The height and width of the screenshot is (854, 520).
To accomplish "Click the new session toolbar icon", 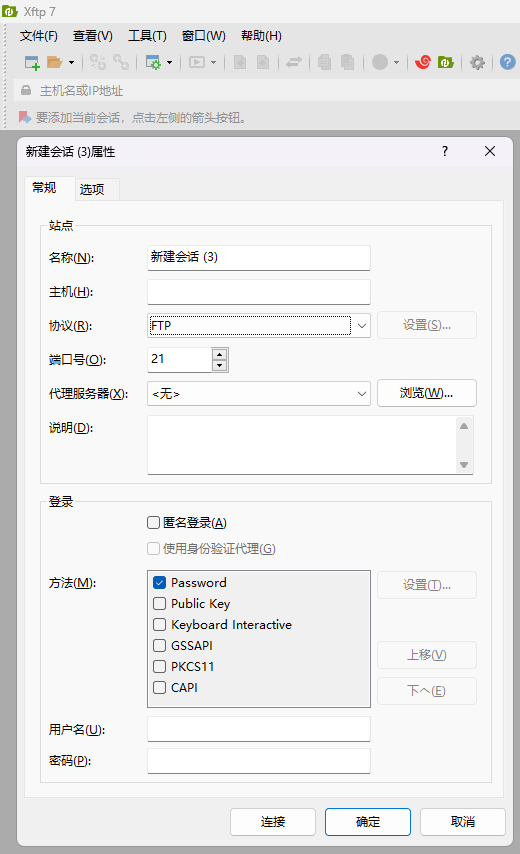I will [32, 63].
